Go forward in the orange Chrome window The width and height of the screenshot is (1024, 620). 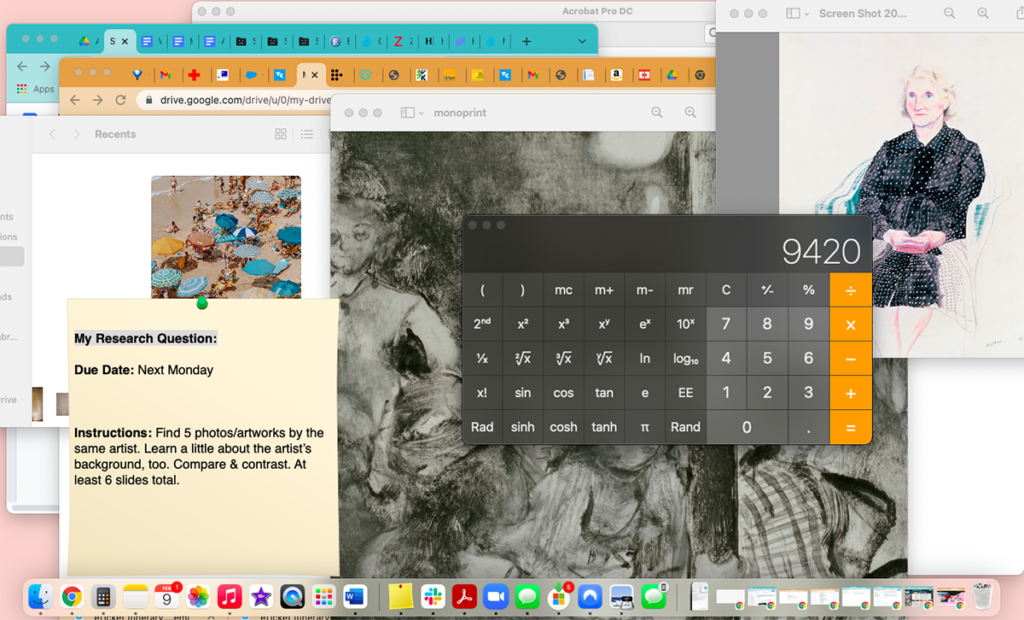[97, 100]
